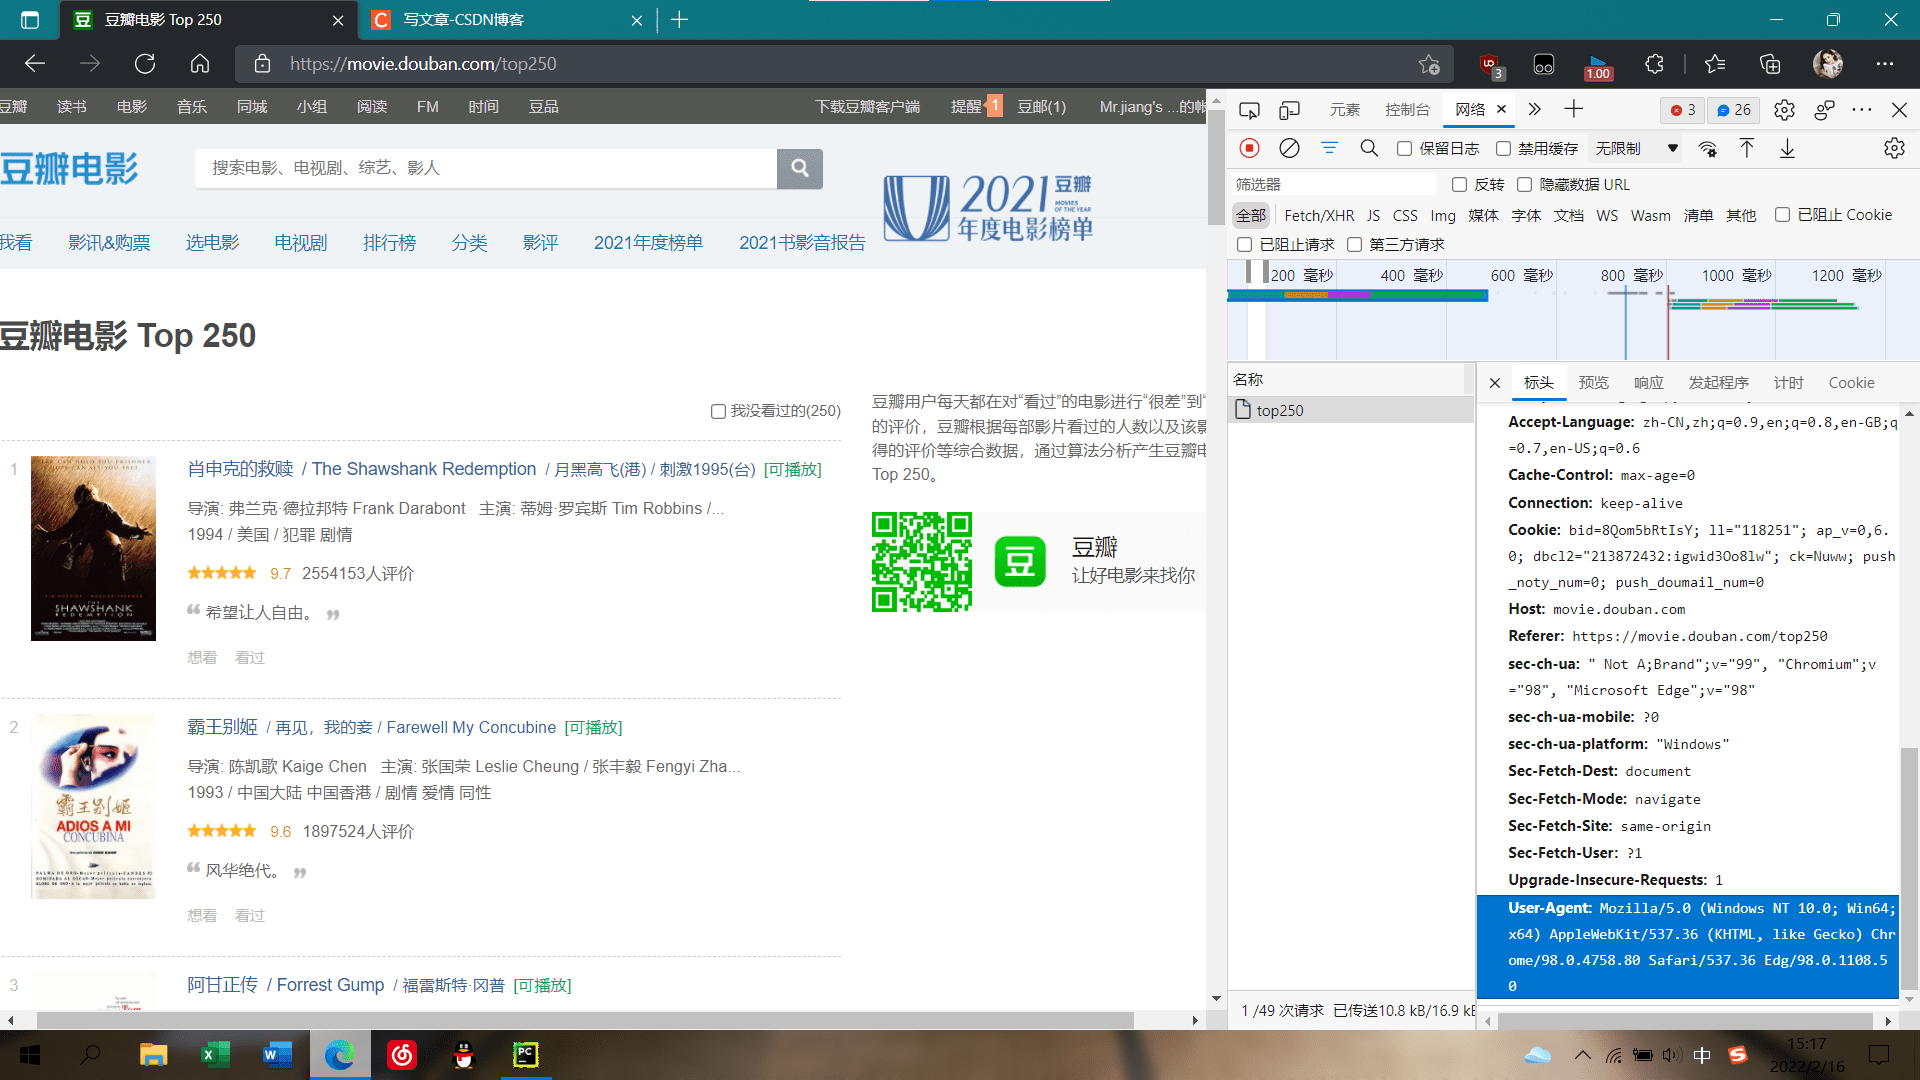
Task: Click the record network log button
Action: coord(1249,148)
